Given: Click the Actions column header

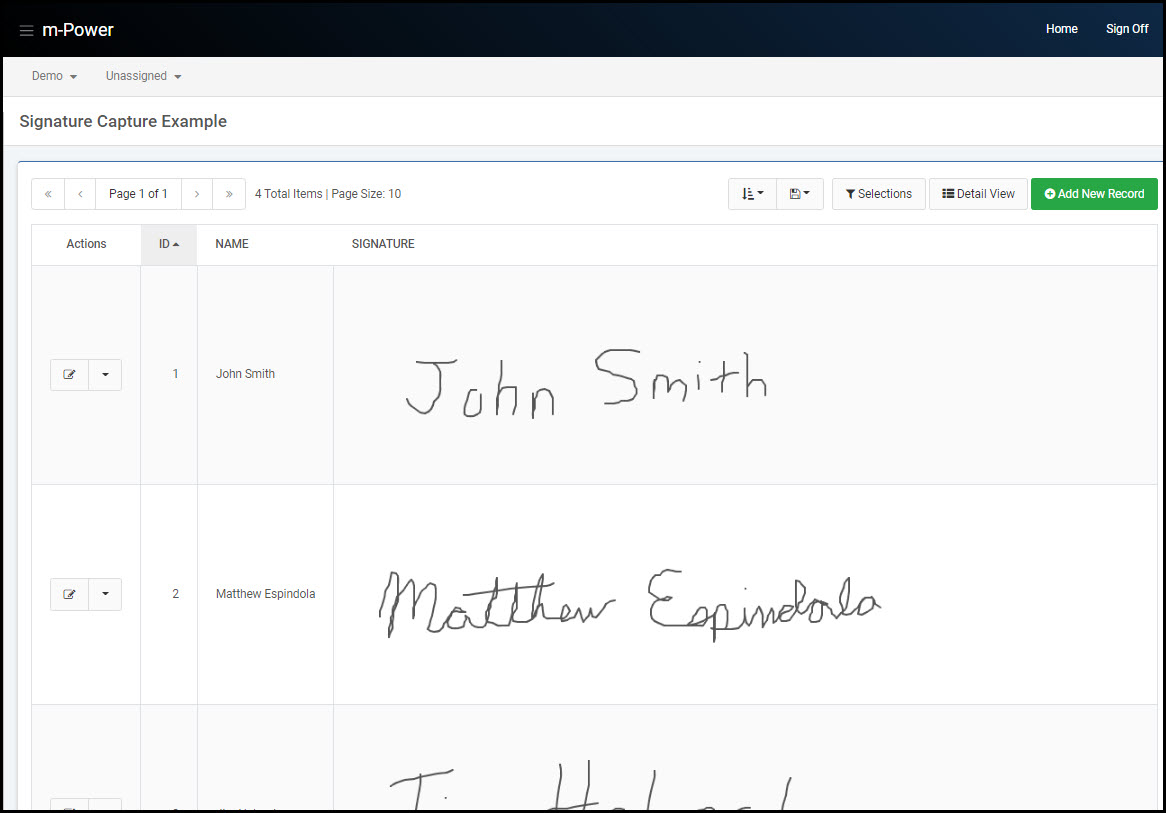Looking at the screenshot, I should (86, 244).
